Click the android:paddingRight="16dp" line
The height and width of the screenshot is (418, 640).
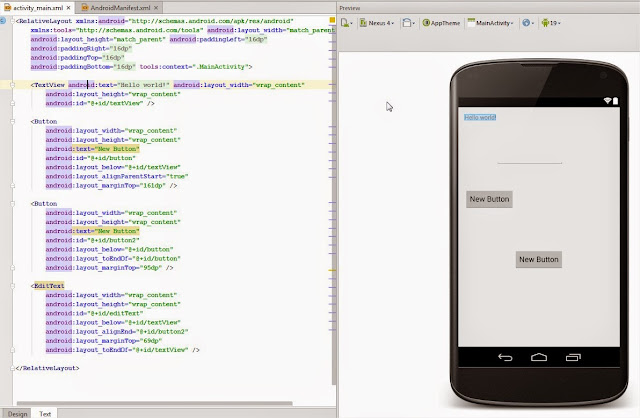[81, 49]
